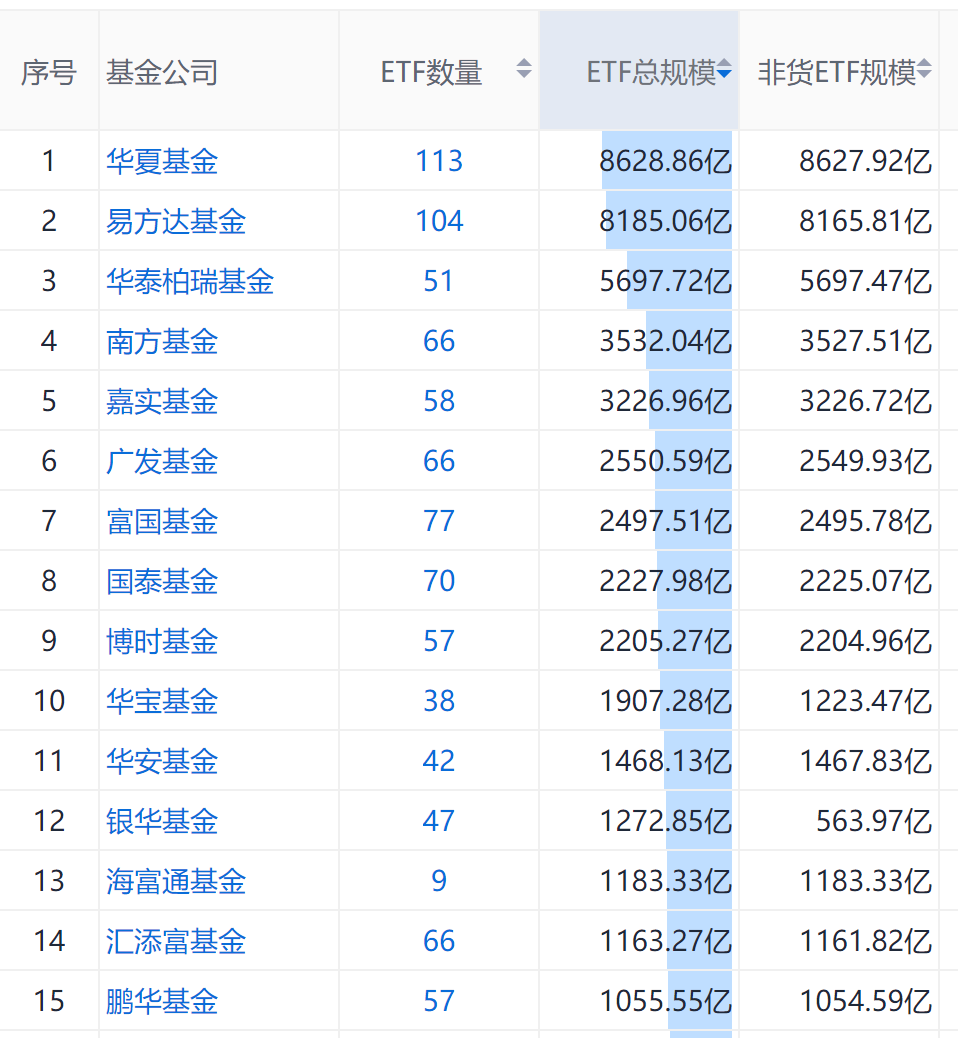Select total scale value 2497.51亿
This screenshot has width=958, height=1038.
(x=665, y=521)
